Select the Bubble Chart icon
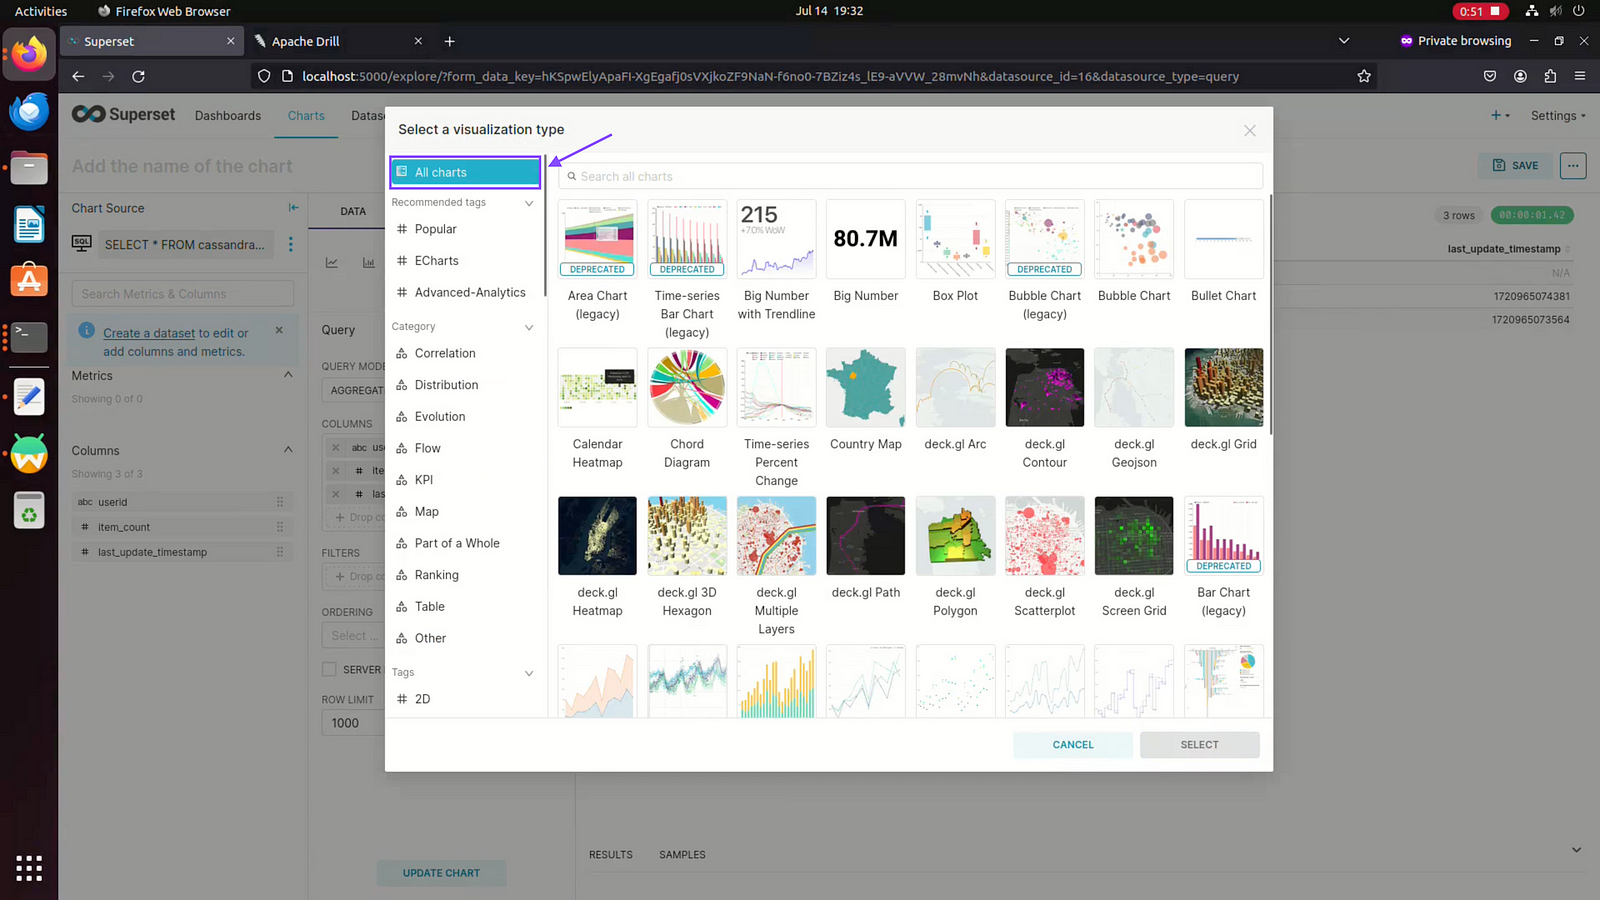Viewport: 1600px width, 900px height. pyautogui.click(x=1134, y=240)
